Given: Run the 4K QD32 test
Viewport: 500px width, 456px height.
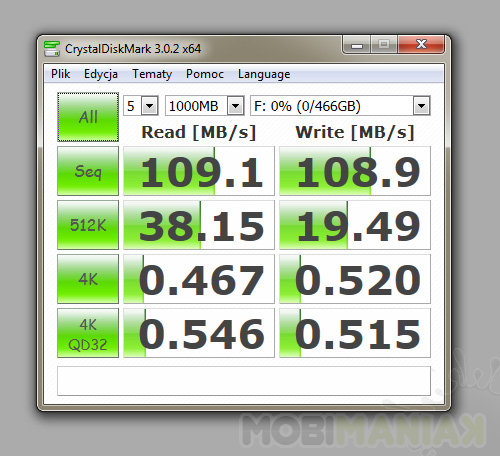Looking at the screenshot, I should click(x=88, y=333).
